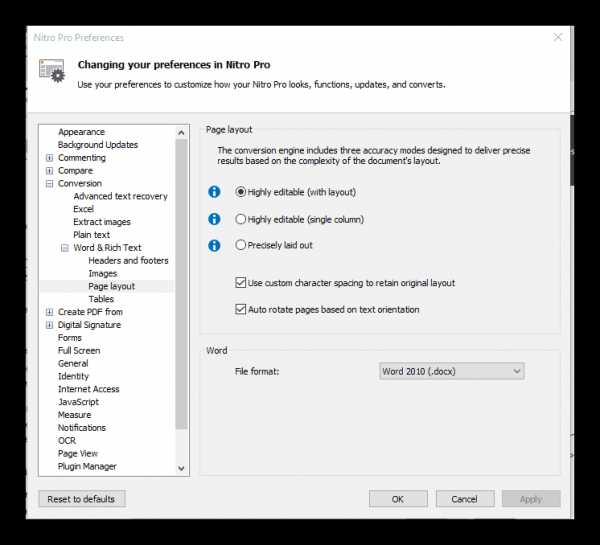The width and height of the screenshot is (600, 545).
Task: Expand the Create PDF from node
Action: coord(49,312)
